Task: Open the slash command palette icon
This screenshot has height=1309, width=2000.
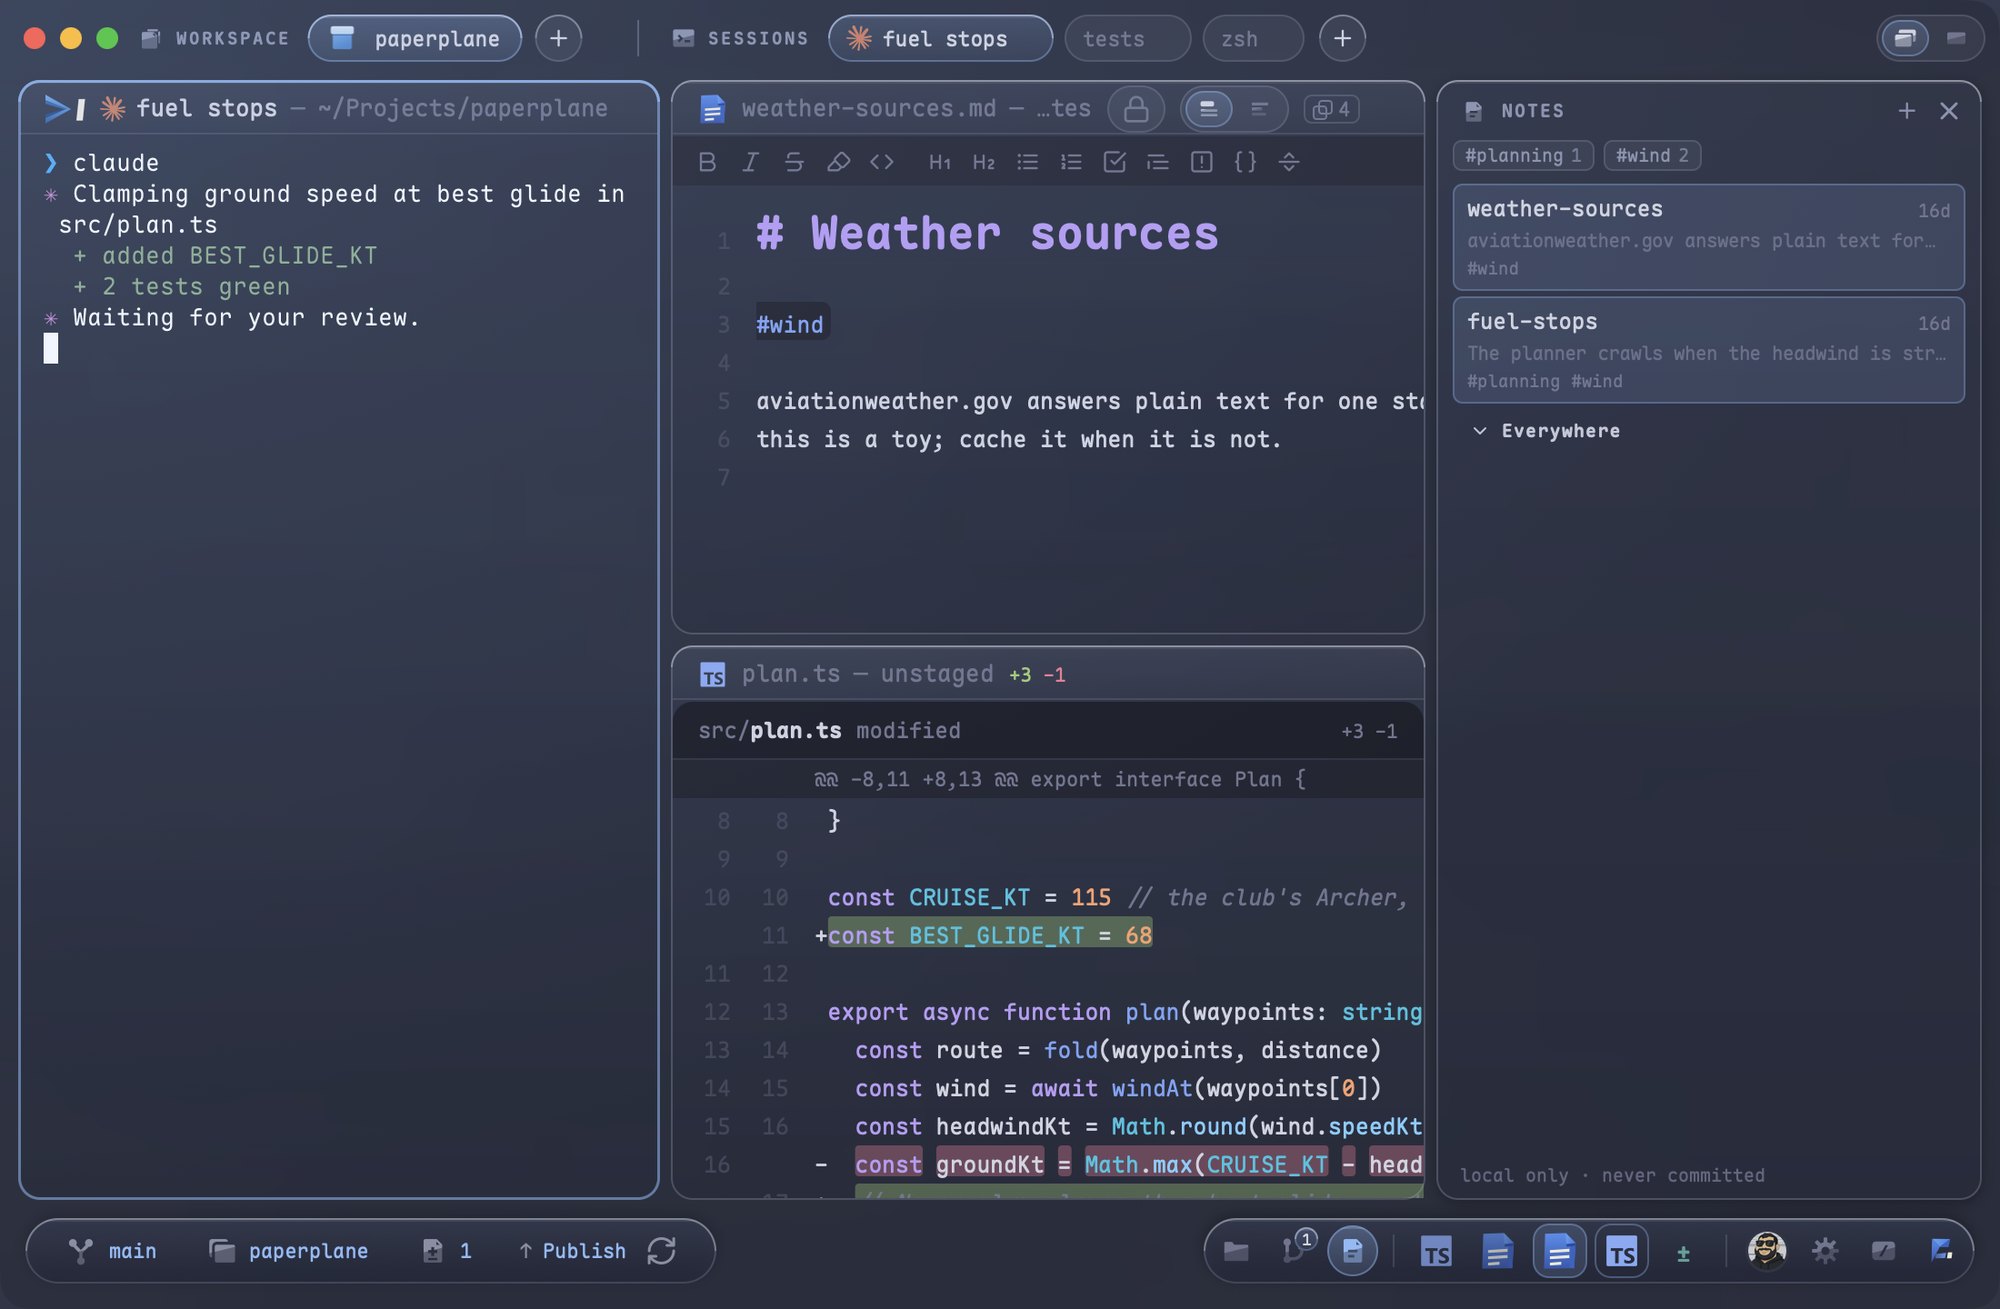Action: click(x=1883, y=1251)
